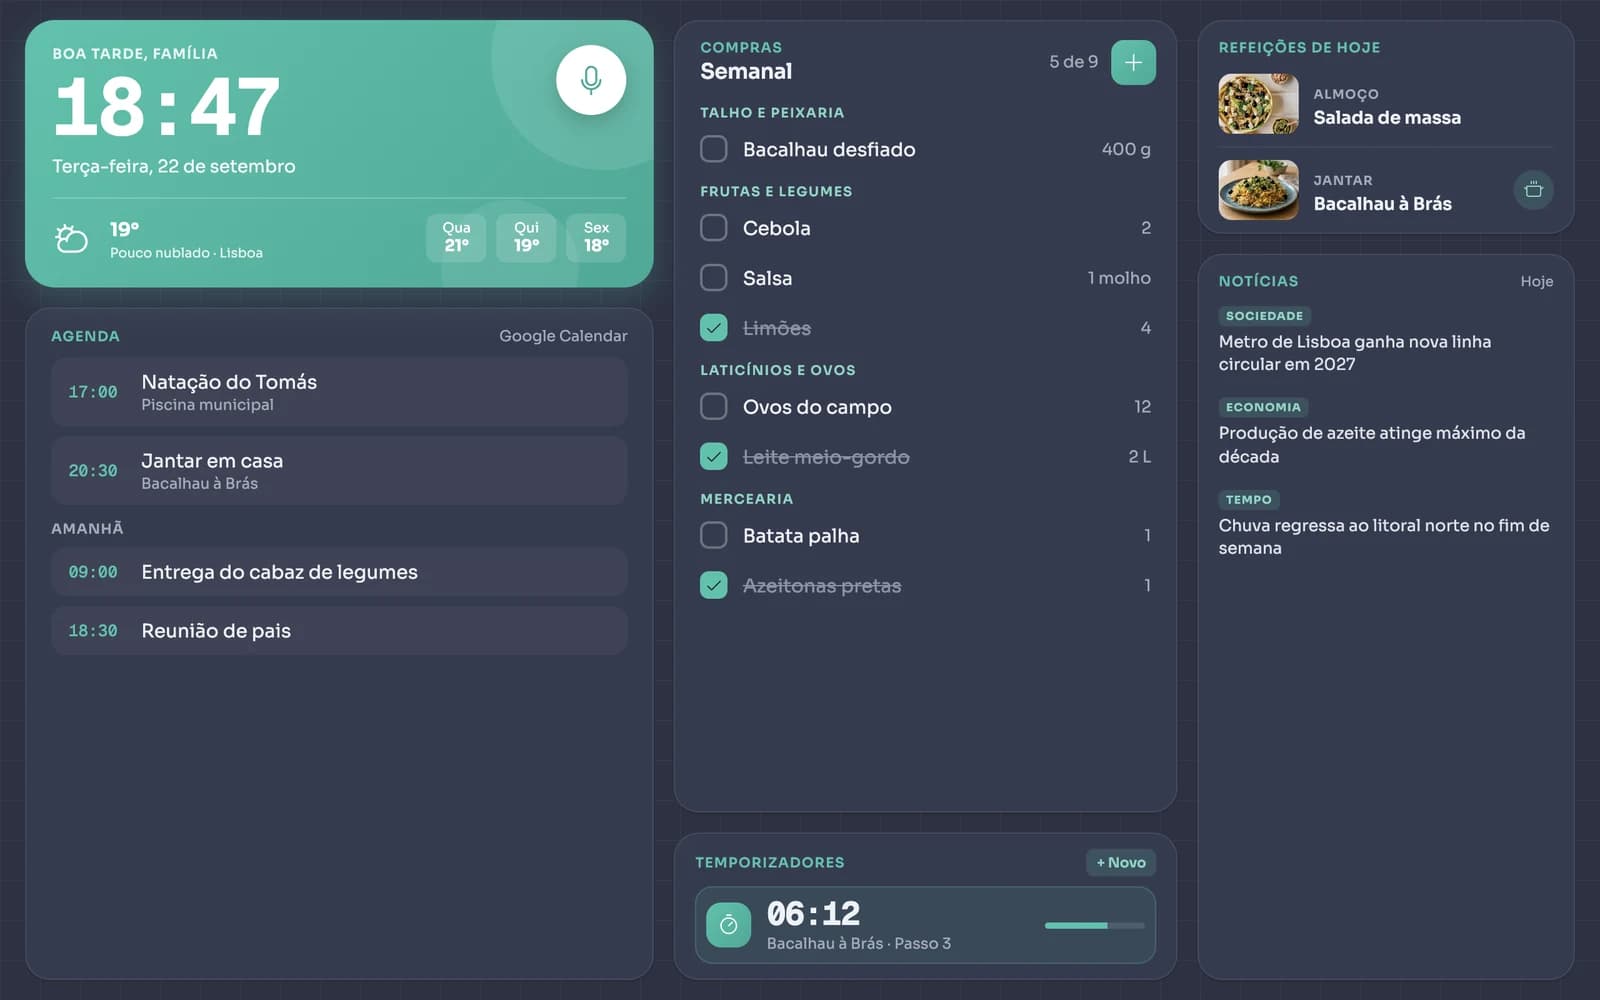Click the + Novo timer button
Image resolution: width=1600 pixels, height=1000 pixels.
1121,863
